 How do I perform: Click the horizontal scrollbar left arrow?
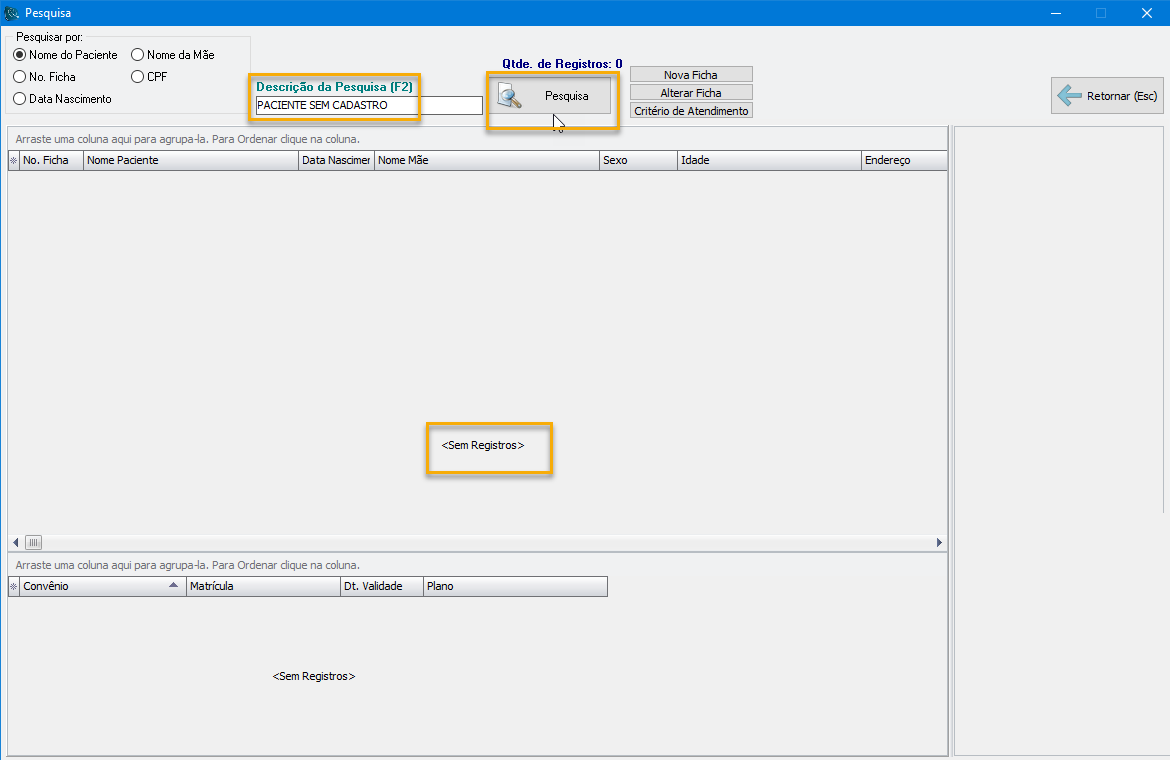[16, 542]
